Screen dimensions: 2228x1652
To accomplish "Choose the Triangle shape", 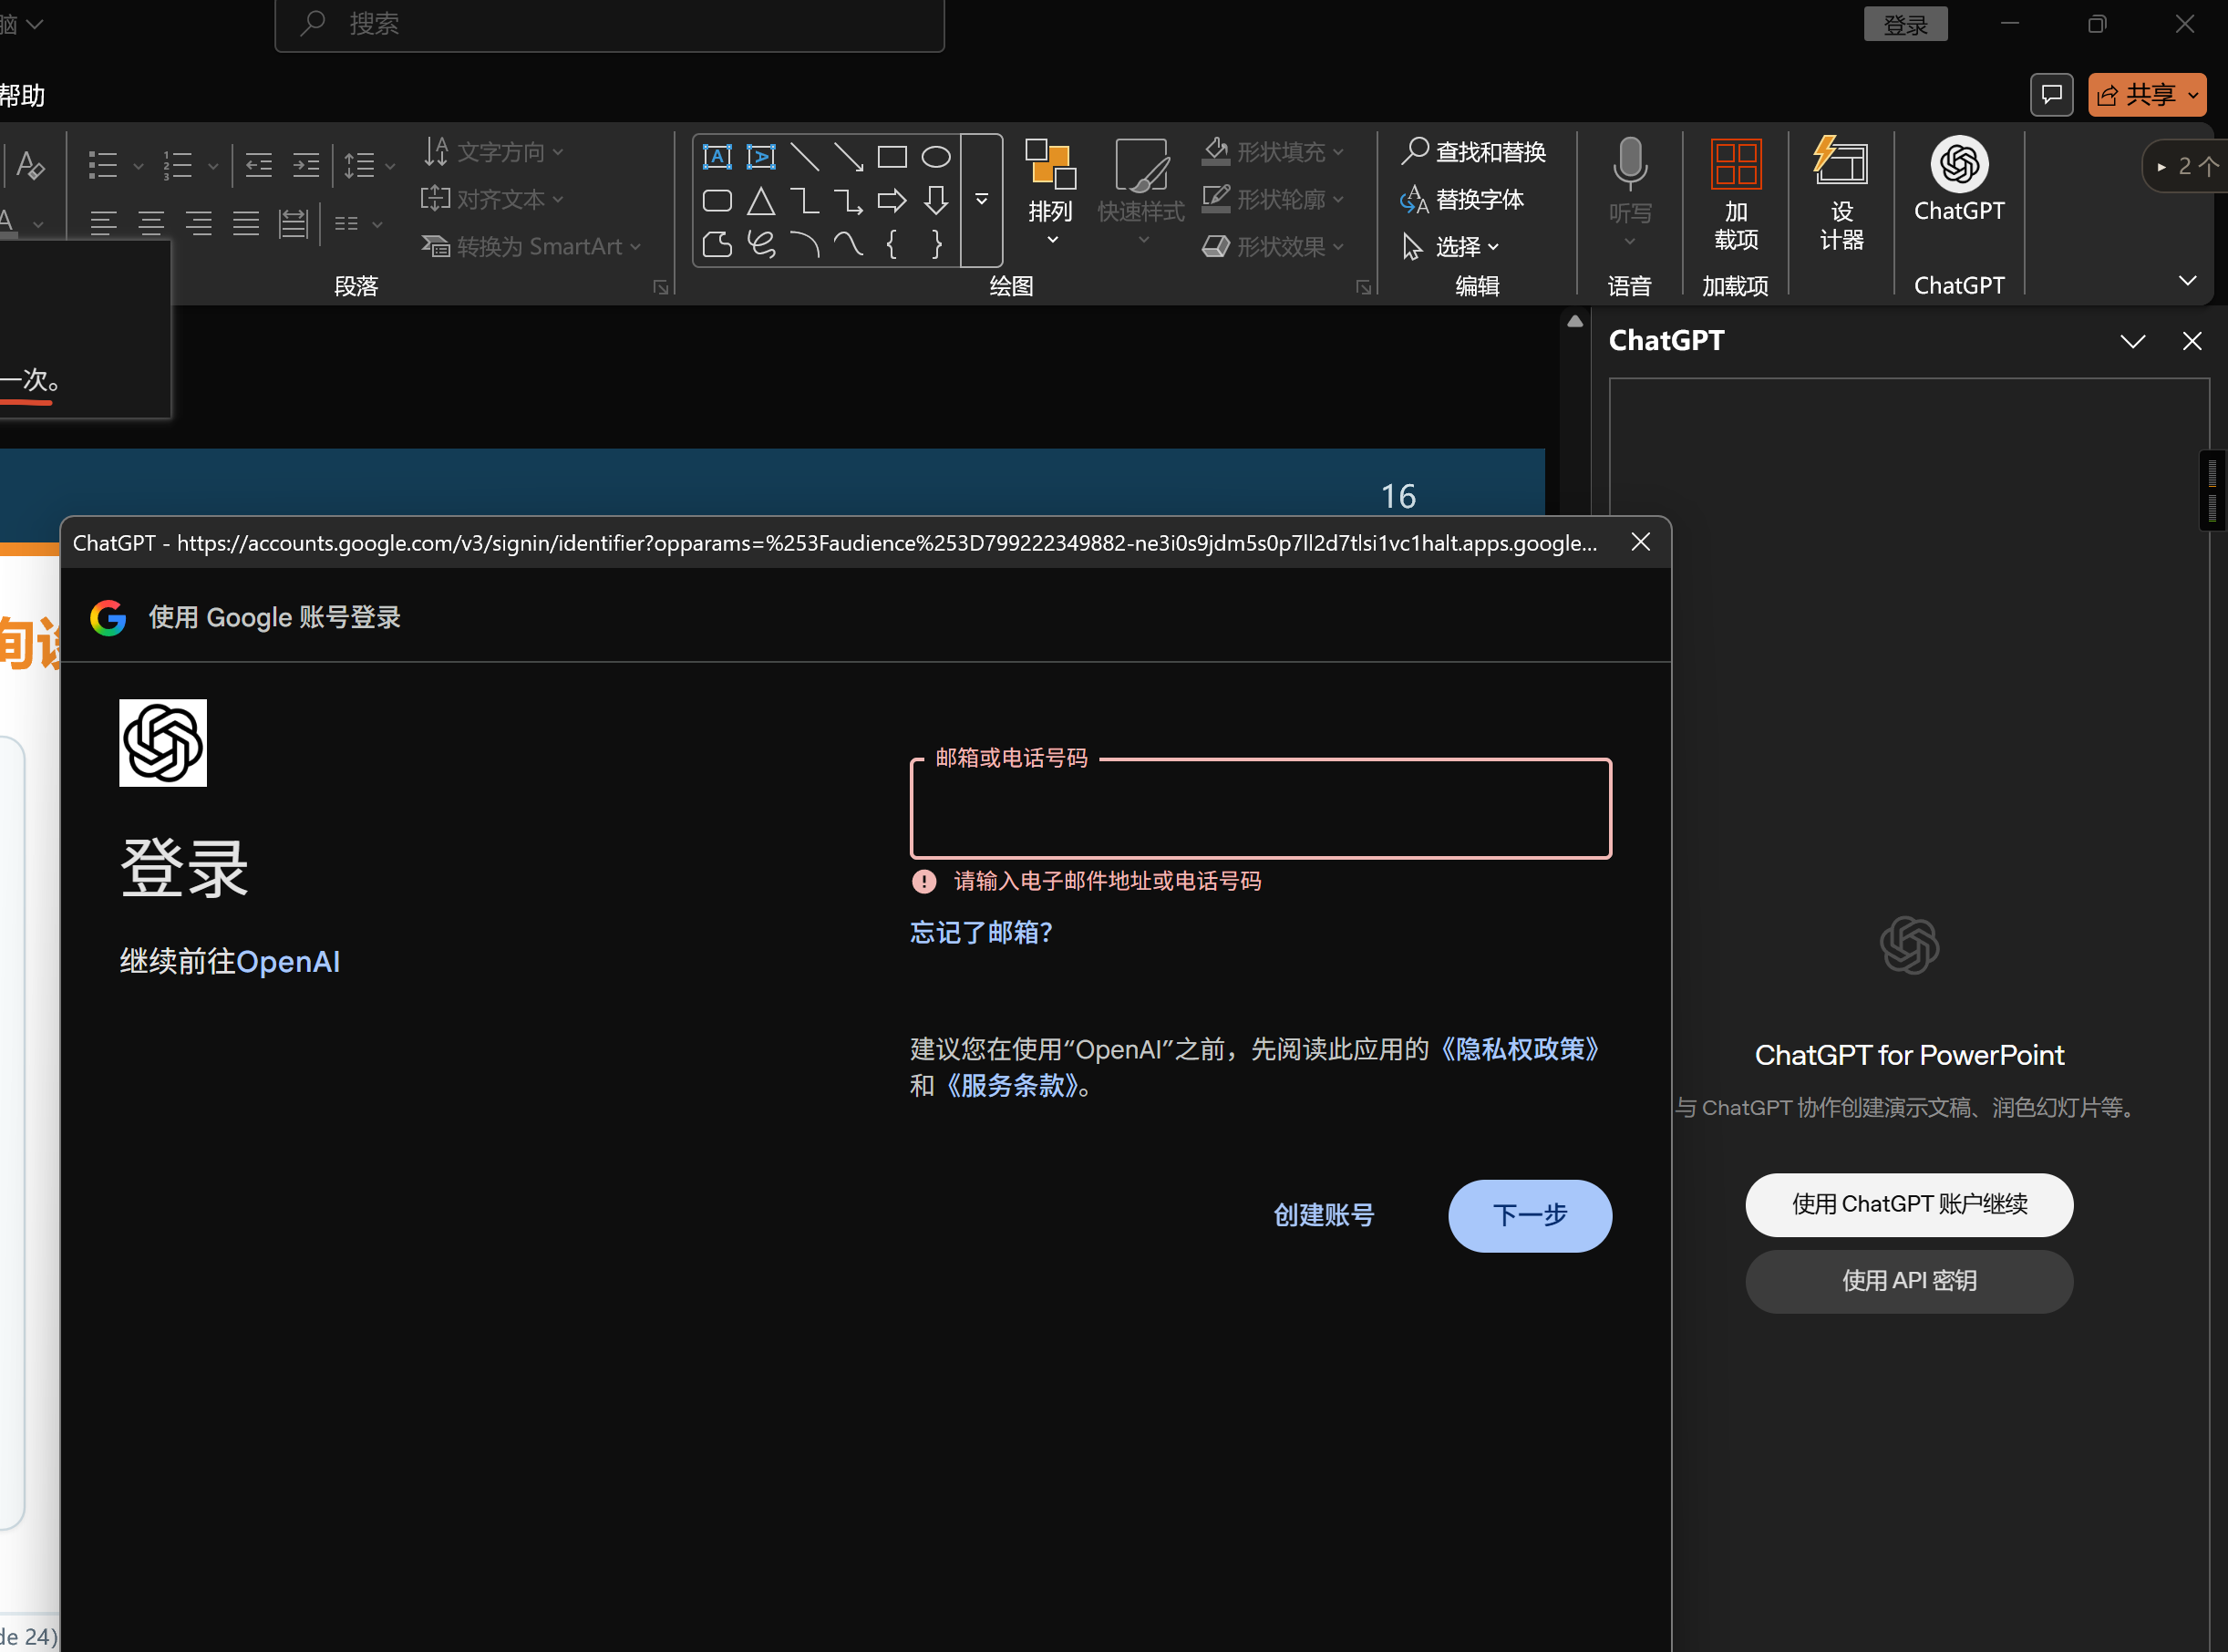I will 761,201.
